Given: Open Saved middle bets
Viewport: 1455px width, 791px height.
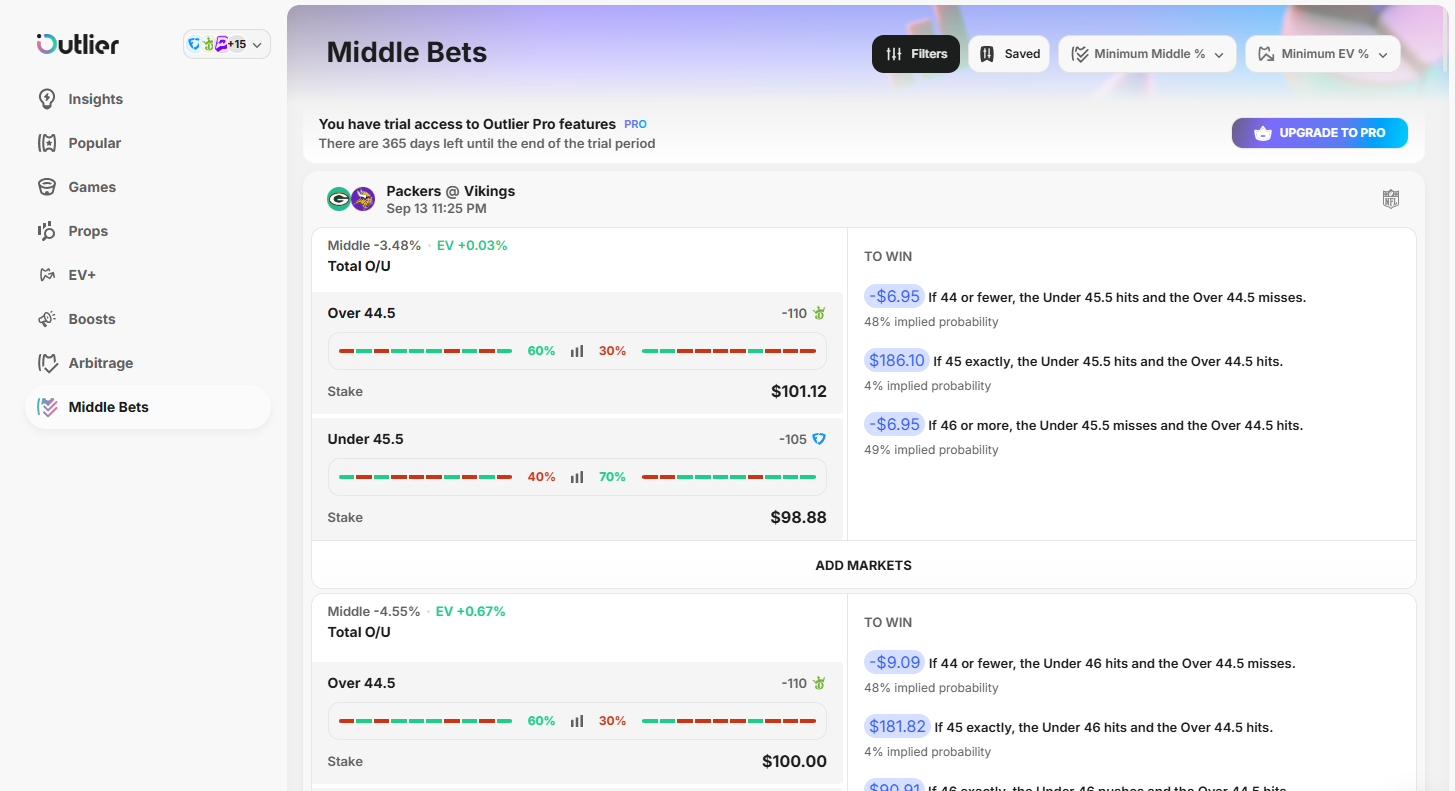Looking at the screenshot, I should click(x=1009, y=54).
